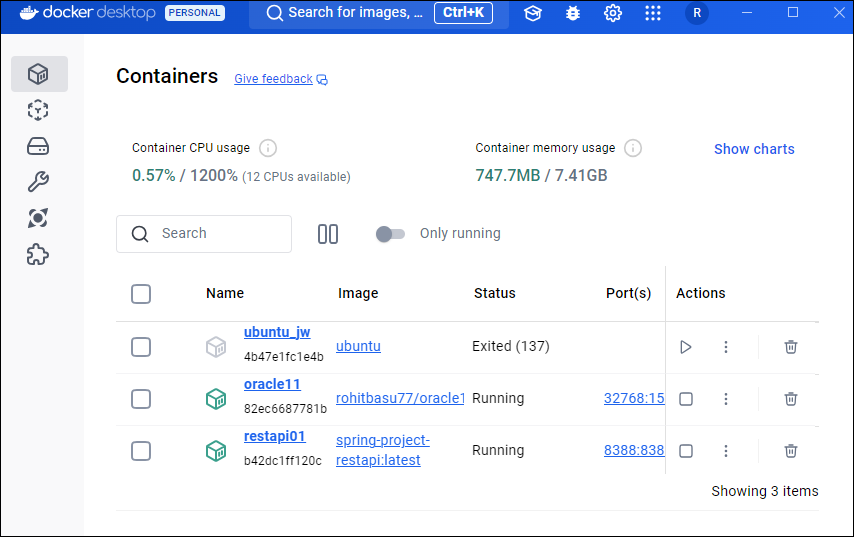Click container ID b42dc1ff120c
This screenshot has width=854, height=537.
click(283, 461)
